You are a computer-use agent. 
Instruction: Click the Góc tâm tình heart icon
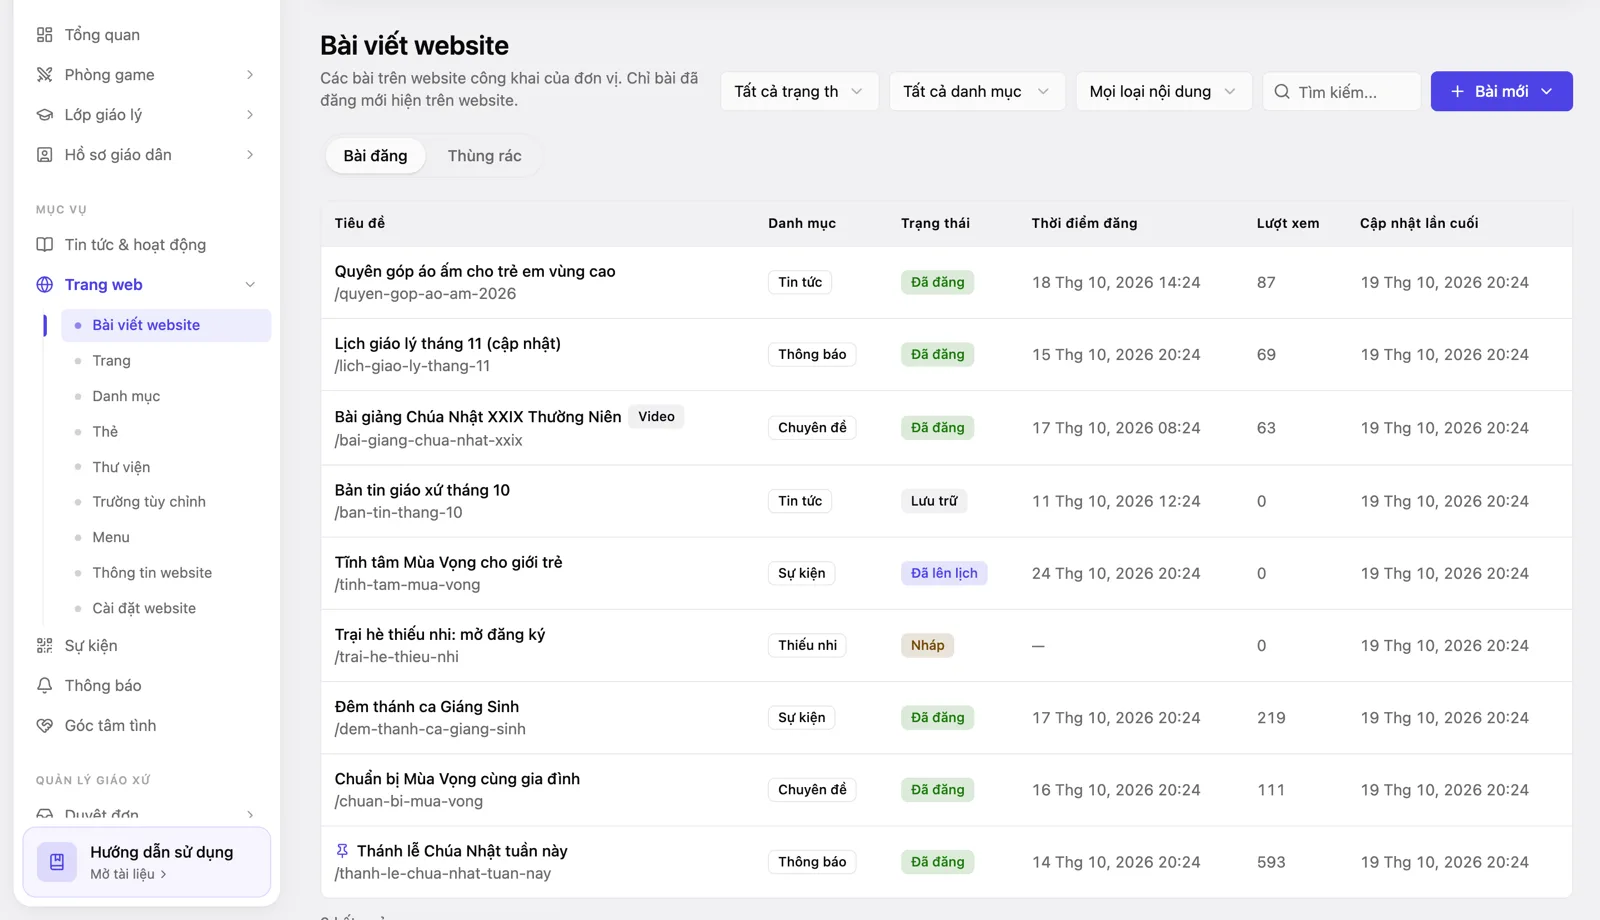click(x=44, y=726)
